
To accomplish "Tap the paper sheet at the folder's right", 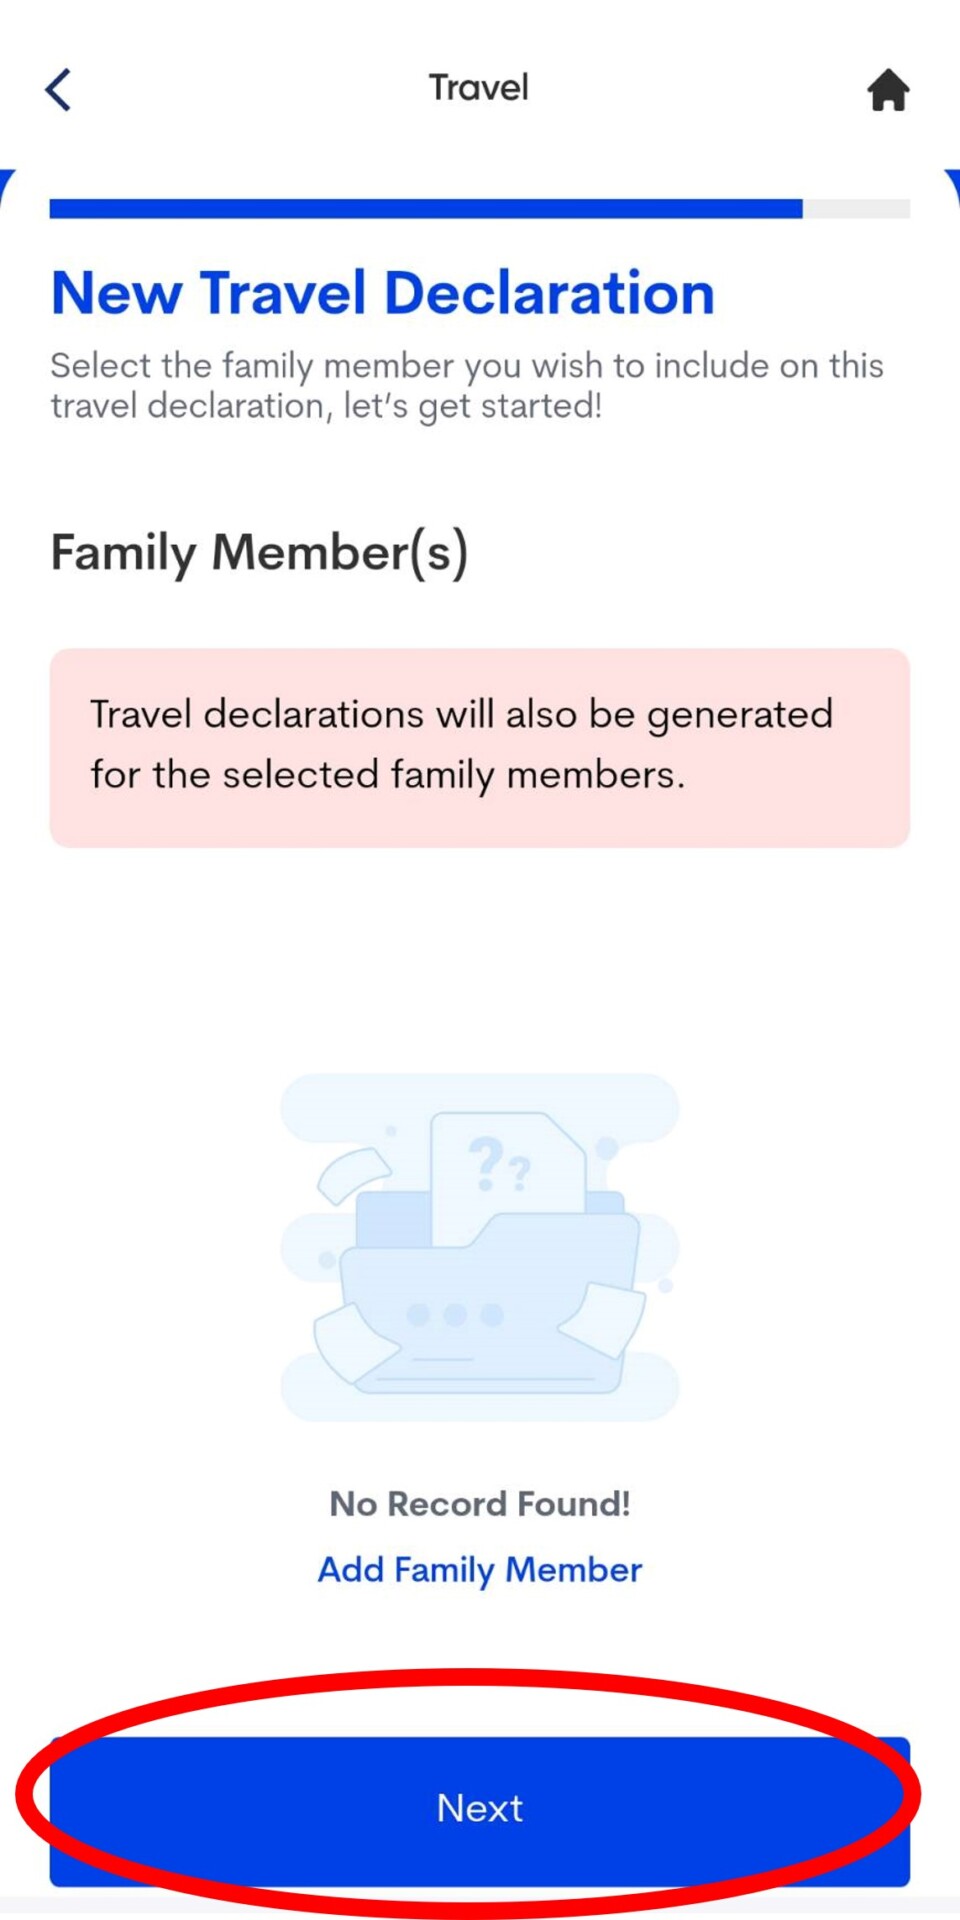I will point(606,1318).
